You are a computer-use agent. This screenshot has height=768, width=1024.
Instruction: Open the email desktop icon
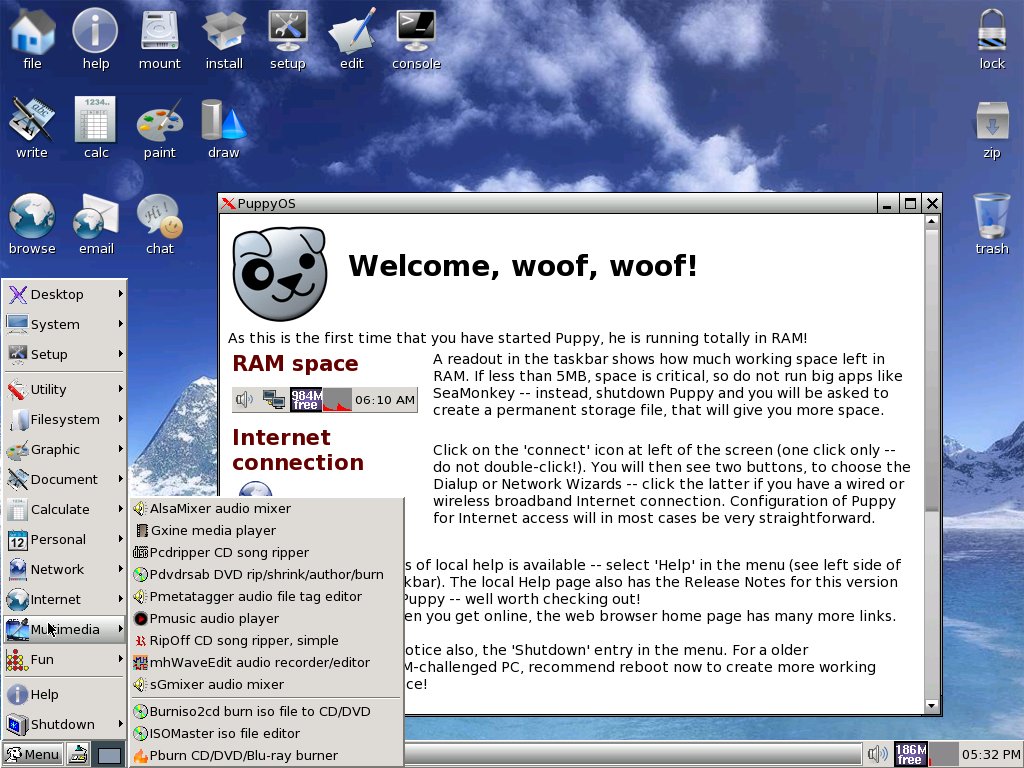(x=96, y=224)
